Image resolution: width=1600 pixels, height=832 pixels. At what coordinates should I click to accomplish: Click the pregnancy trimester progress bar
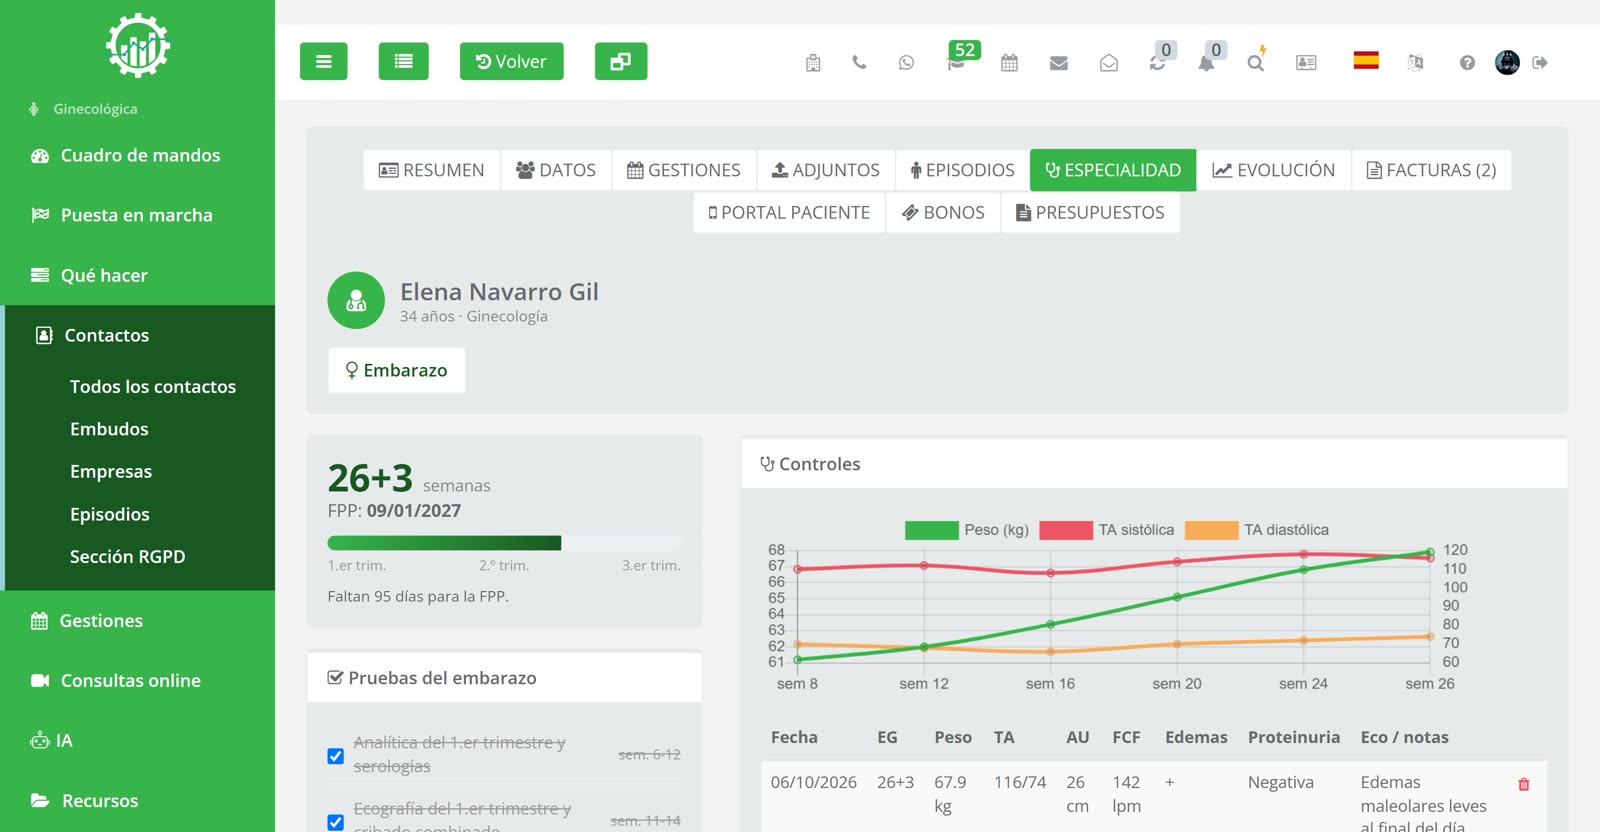coord(504,543)
